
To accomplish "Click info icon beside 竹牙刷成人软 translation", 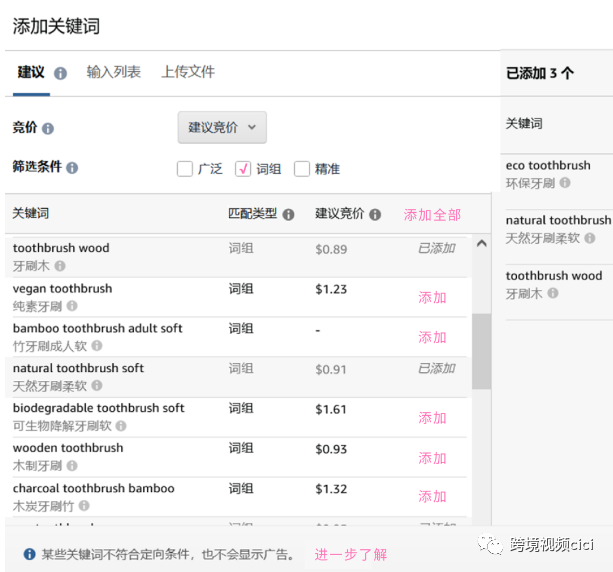I will [x=97, y=346].
